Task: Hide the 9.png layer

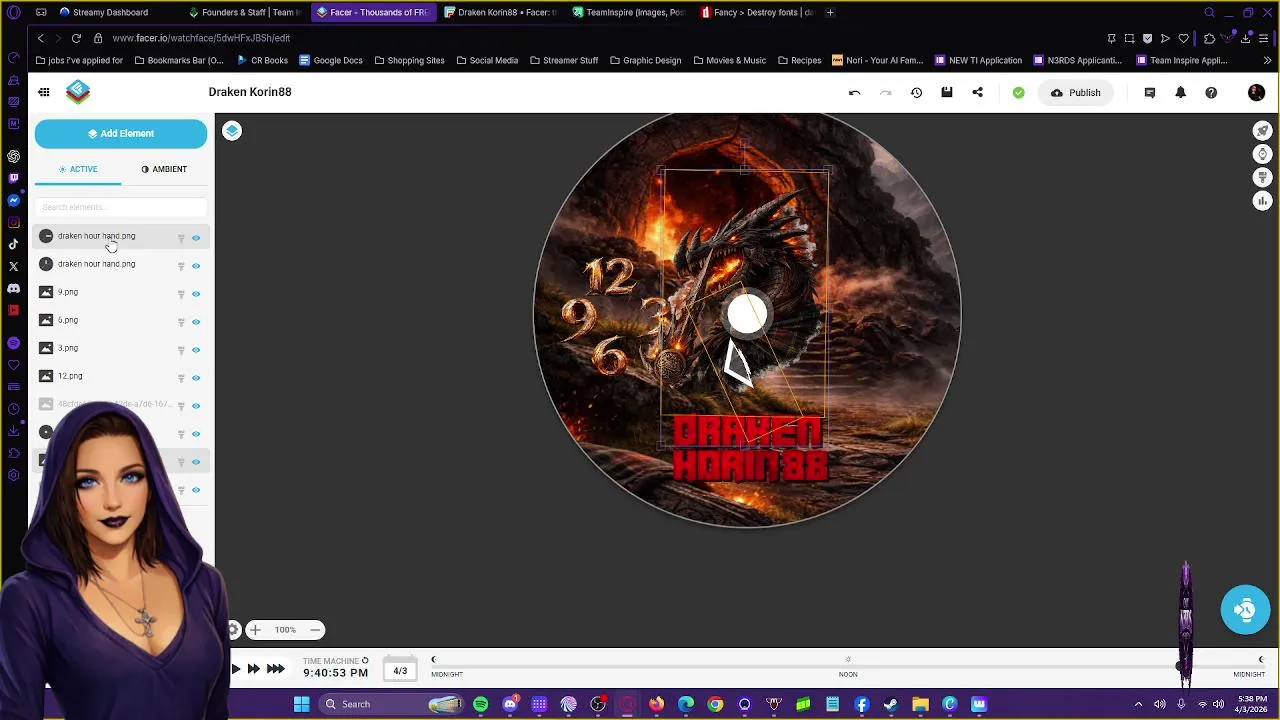Action: pos(196,294)
